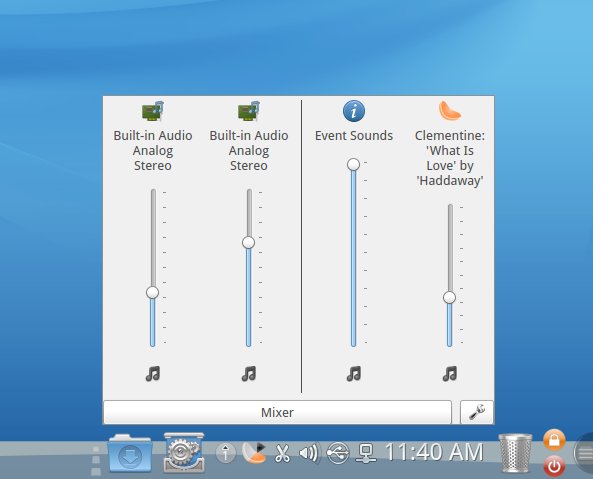
Task: Mute the lower-volume Built-in Audio channel
Action: 153,374
